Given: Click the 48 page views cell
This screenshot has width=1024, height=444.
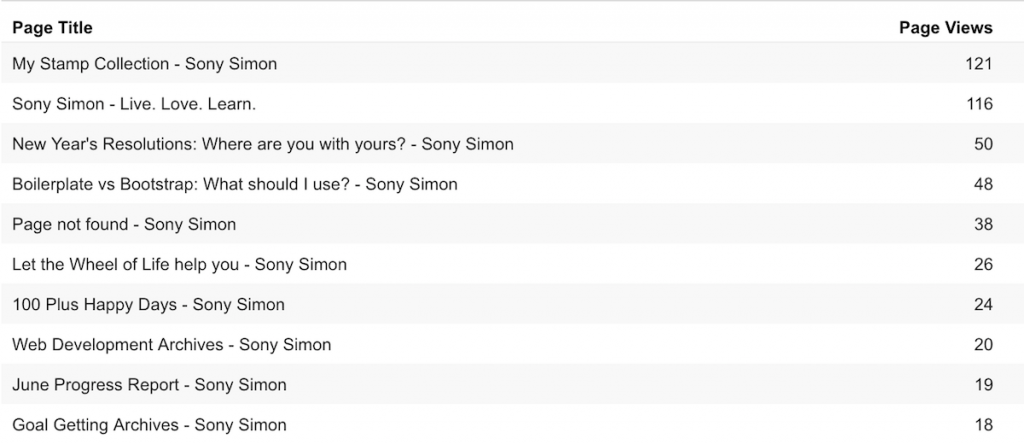Looking at the screenshot, I should tap(984, 184).
